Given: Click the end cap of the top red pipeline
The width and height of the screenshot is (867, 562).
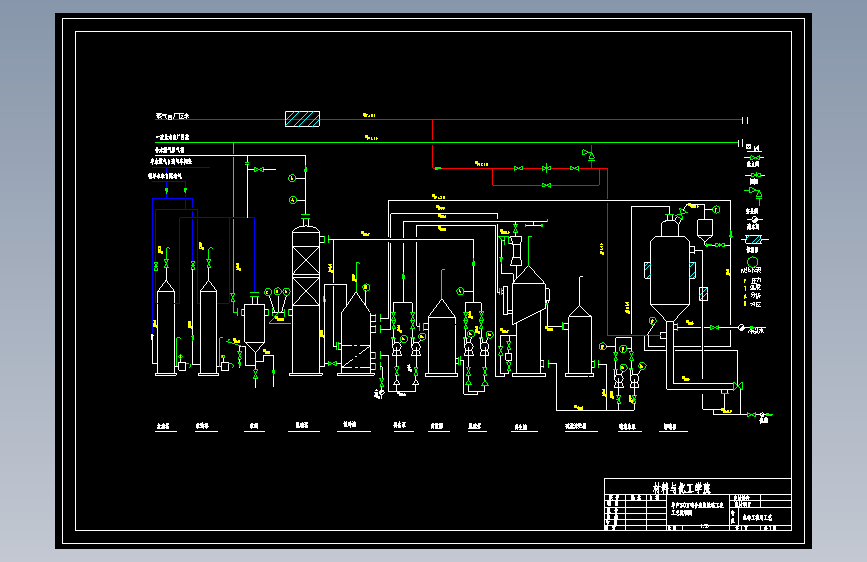Looking at the screenshot, I should pos(745,120).
